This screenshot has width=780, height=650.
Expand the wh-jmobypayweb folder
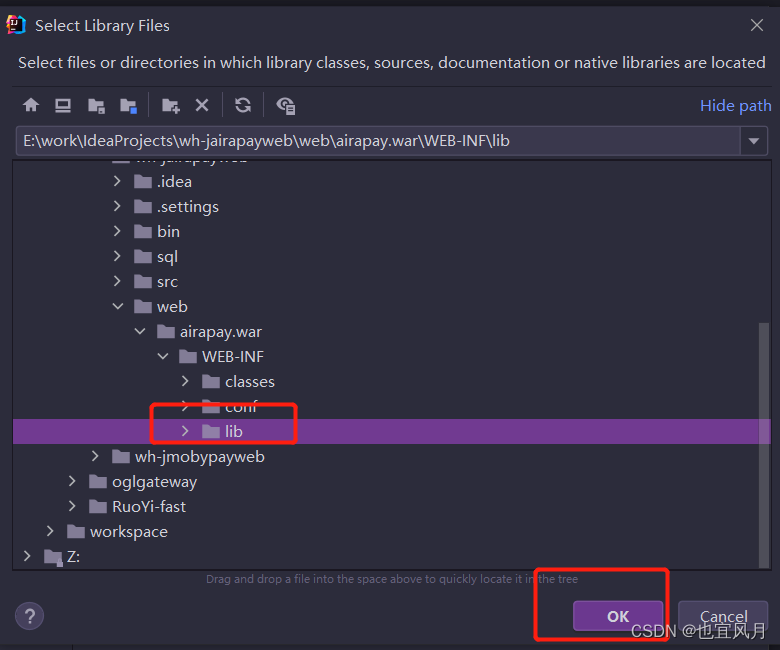point(95,456)
